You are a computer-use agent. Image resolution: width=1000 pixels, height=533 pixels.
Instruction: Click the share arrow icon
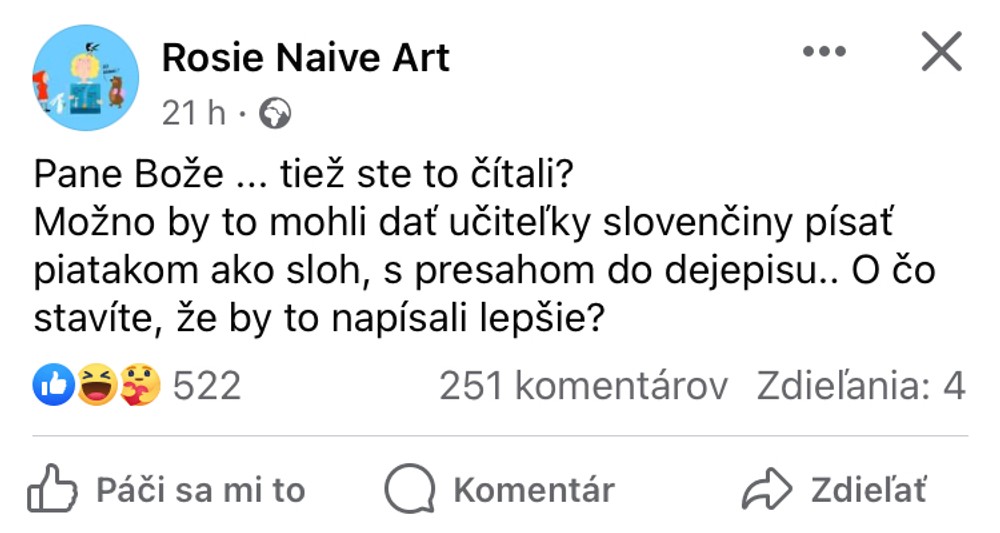[x=765, y=490]
